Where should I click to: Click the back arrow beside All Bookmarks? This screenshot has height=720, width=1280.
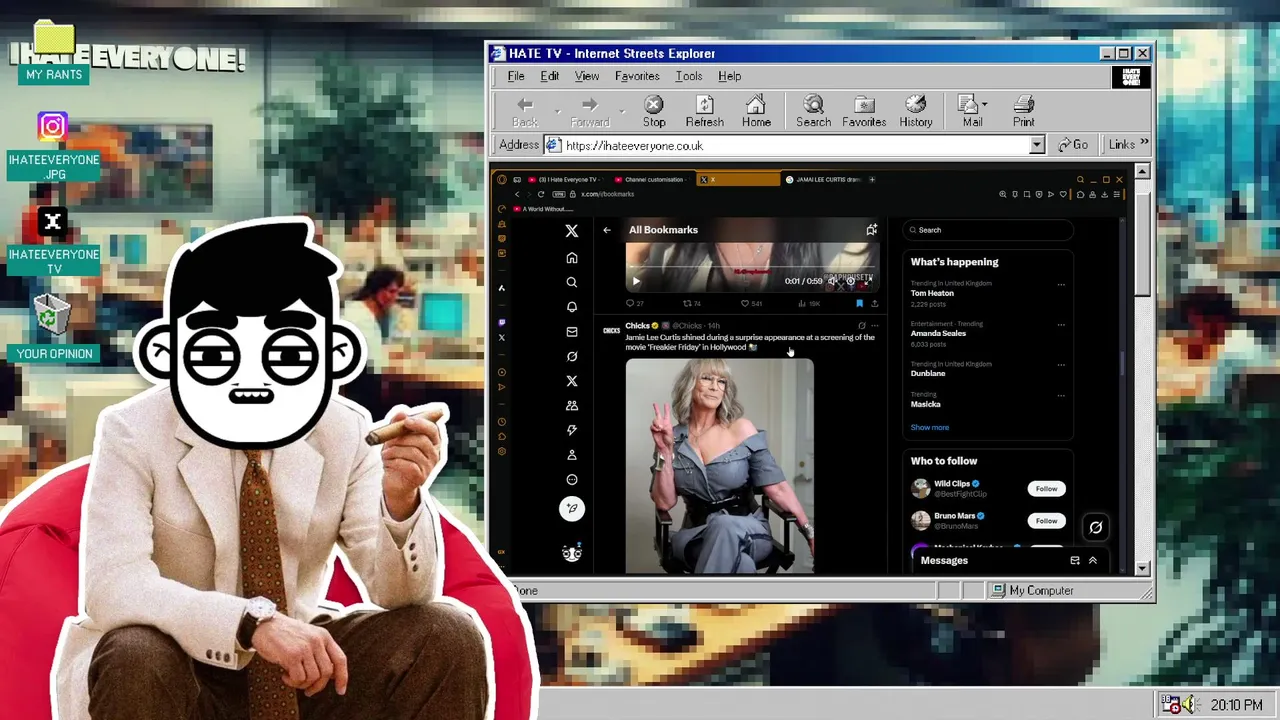607,230
